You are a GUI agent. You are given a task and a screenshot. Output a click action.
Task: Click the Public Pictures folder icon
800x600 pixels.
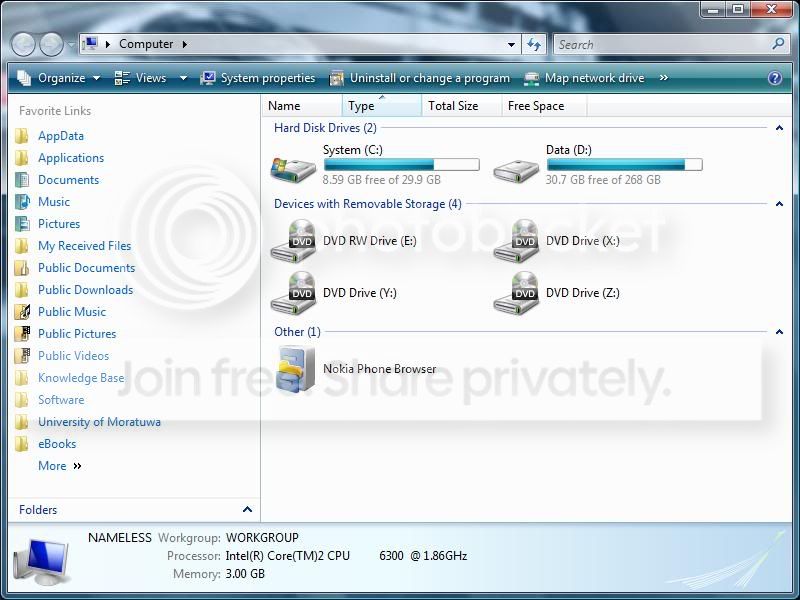(x=21, y=334)
